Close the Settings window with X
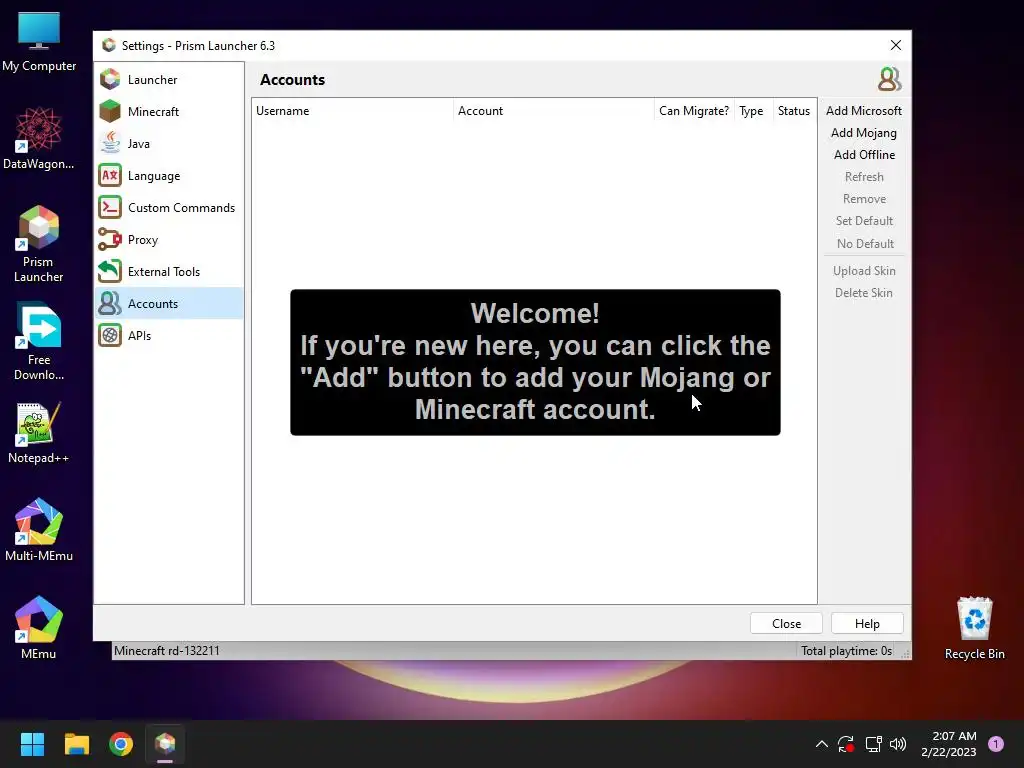 896,45
